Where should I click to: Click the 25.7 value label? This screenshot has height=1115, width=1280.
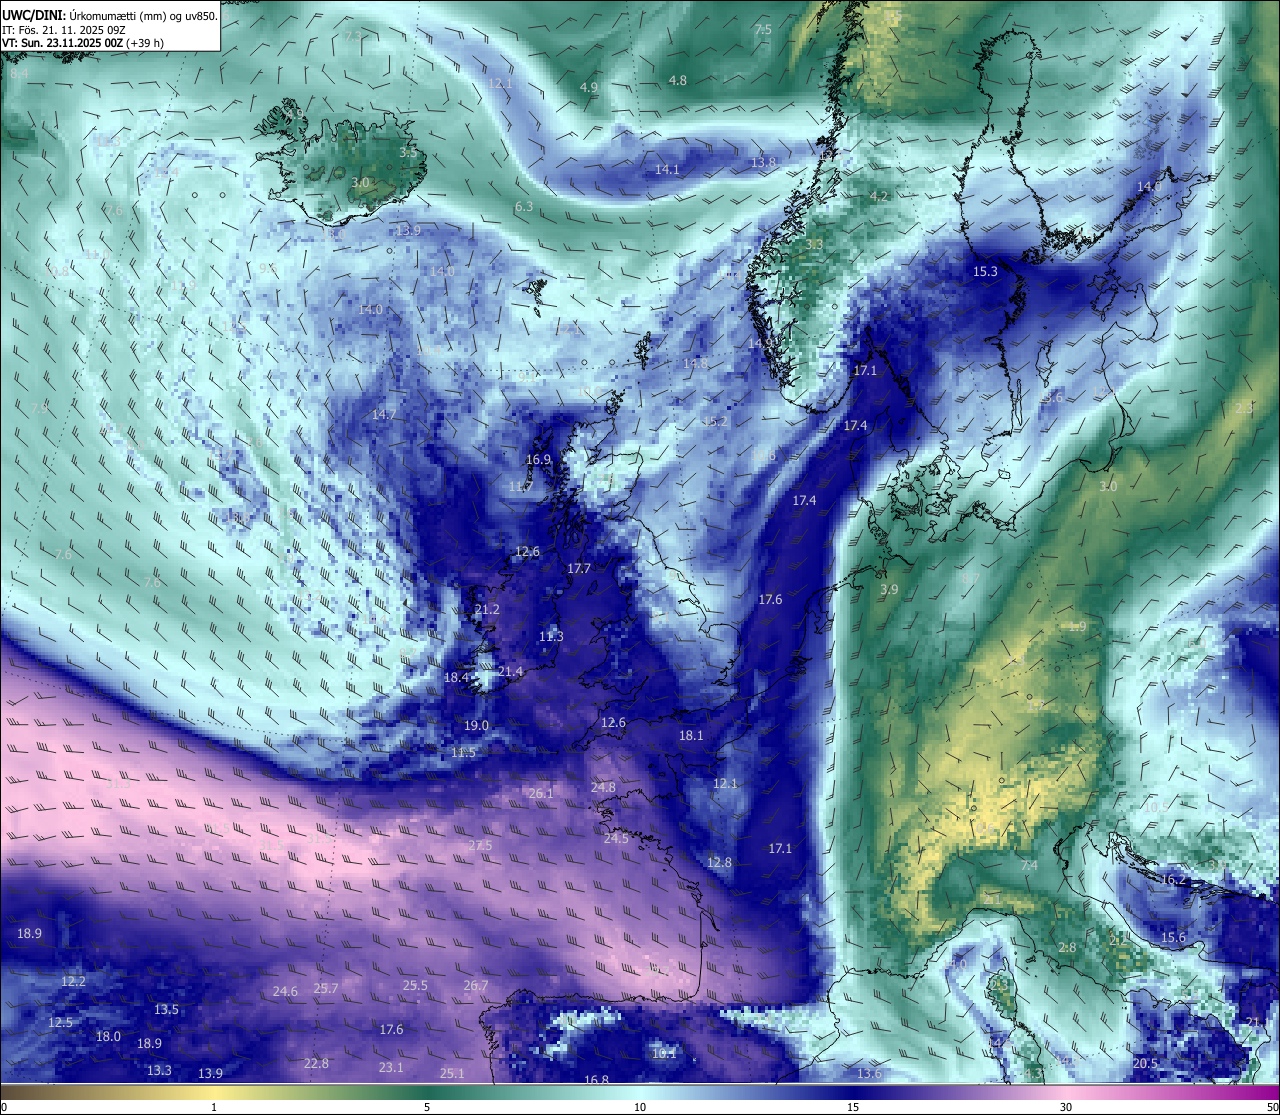click(326, 987)
